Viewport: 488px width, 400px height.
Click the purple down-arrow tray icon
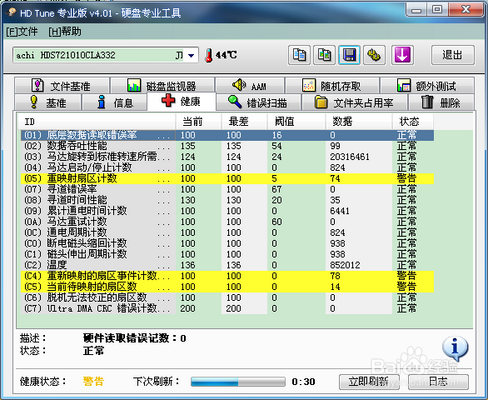click(x=402, y=55)
